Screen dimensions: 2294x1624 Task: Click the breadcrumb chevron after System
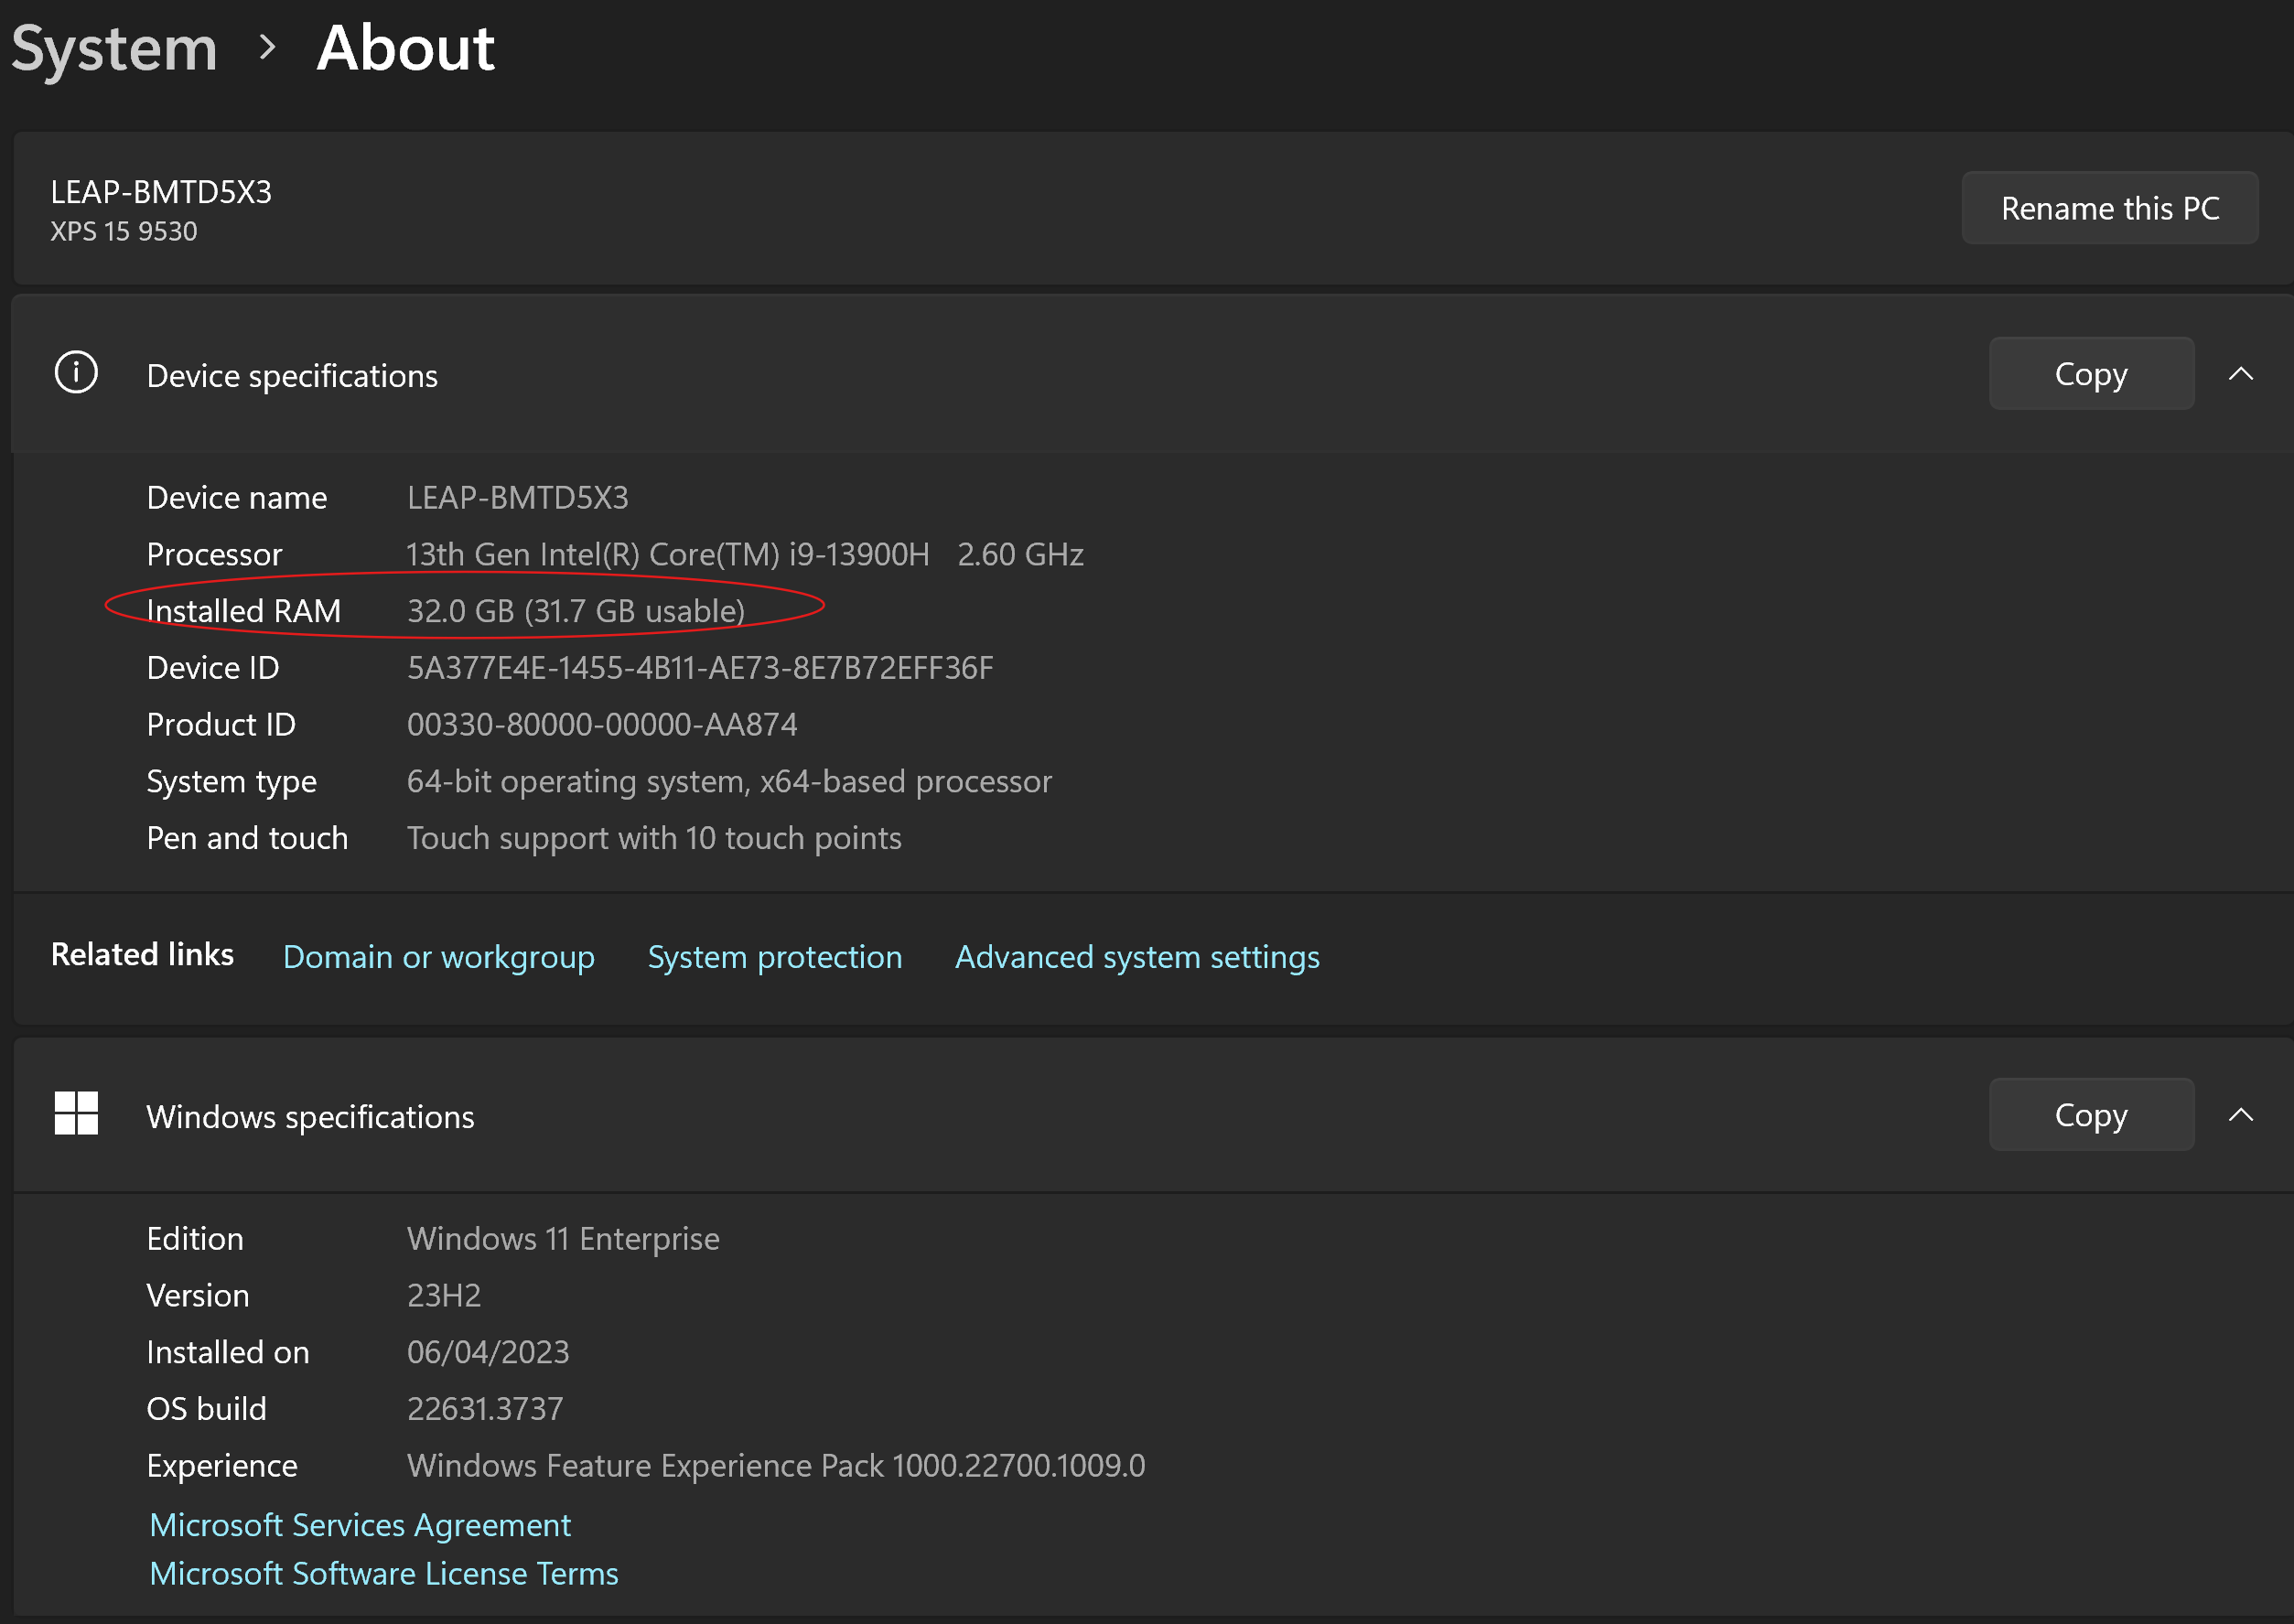(x=266, y=47)
